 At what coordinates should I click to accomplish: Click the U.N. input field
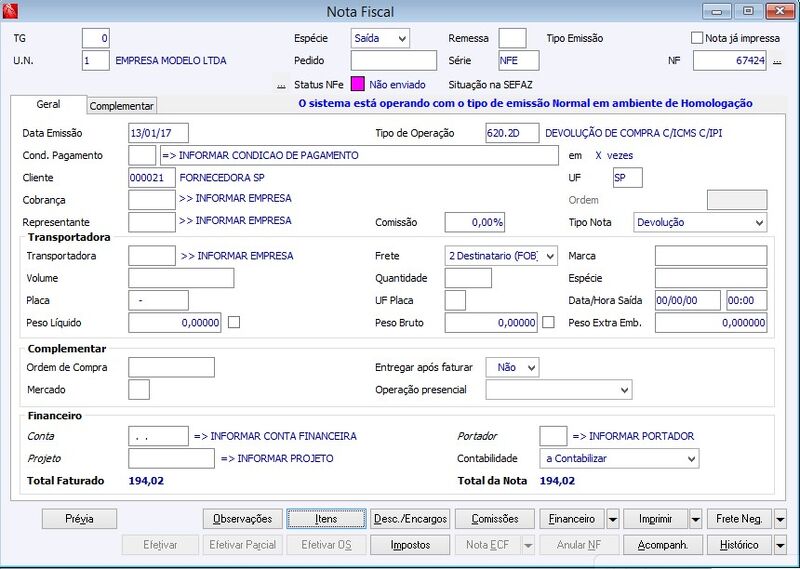point(95,60)
